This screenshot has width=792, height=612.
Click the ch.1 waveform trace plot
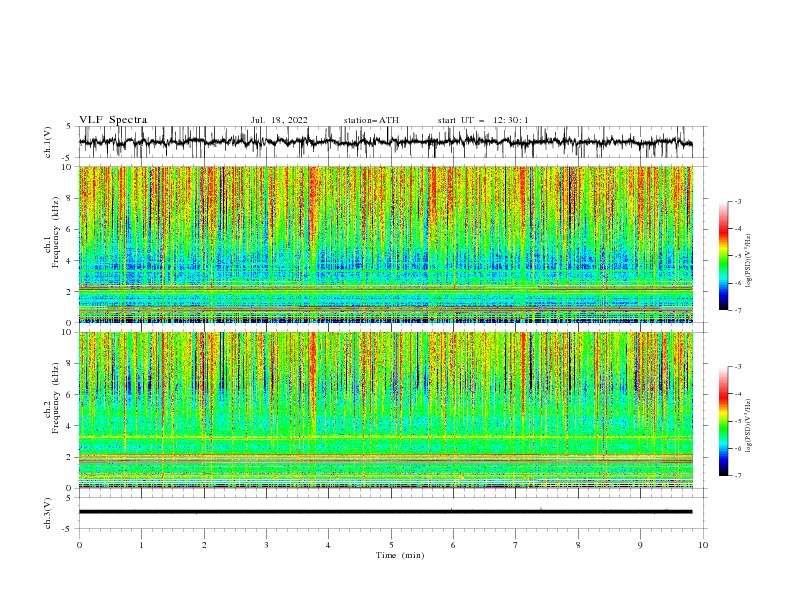[385, 142]
